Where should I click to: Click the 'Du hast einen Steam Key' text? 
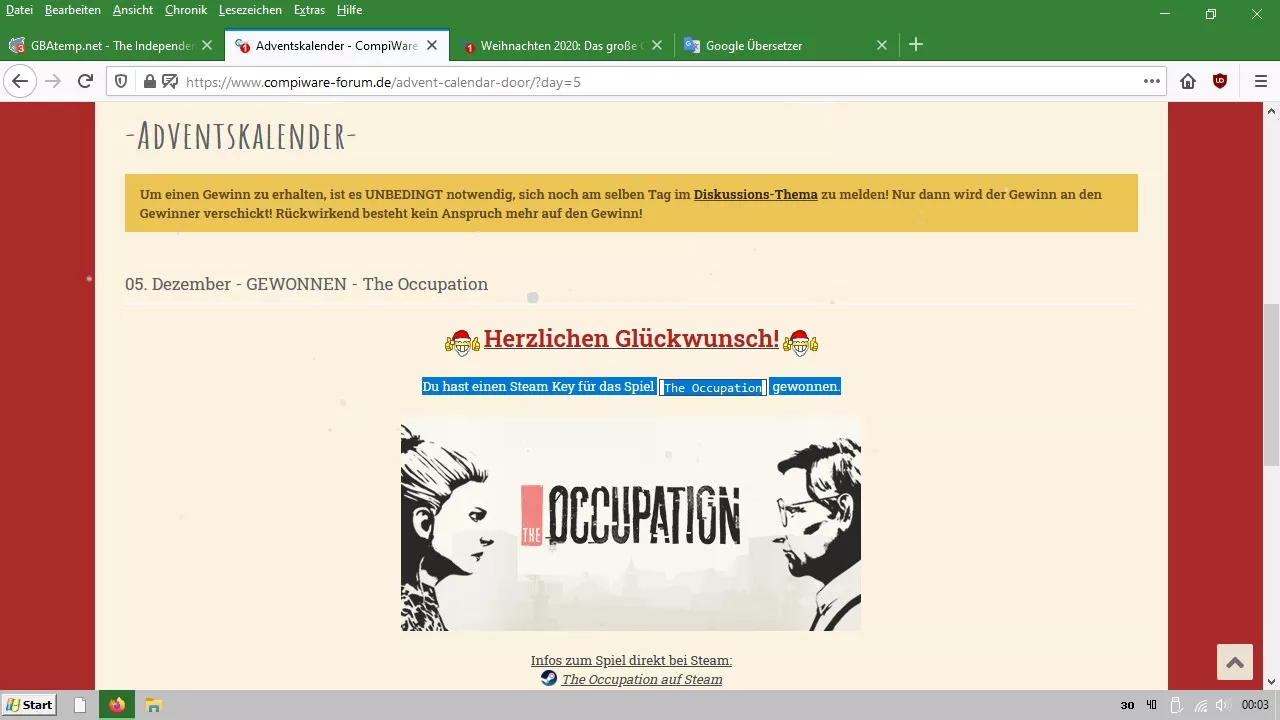pos(538,386)
